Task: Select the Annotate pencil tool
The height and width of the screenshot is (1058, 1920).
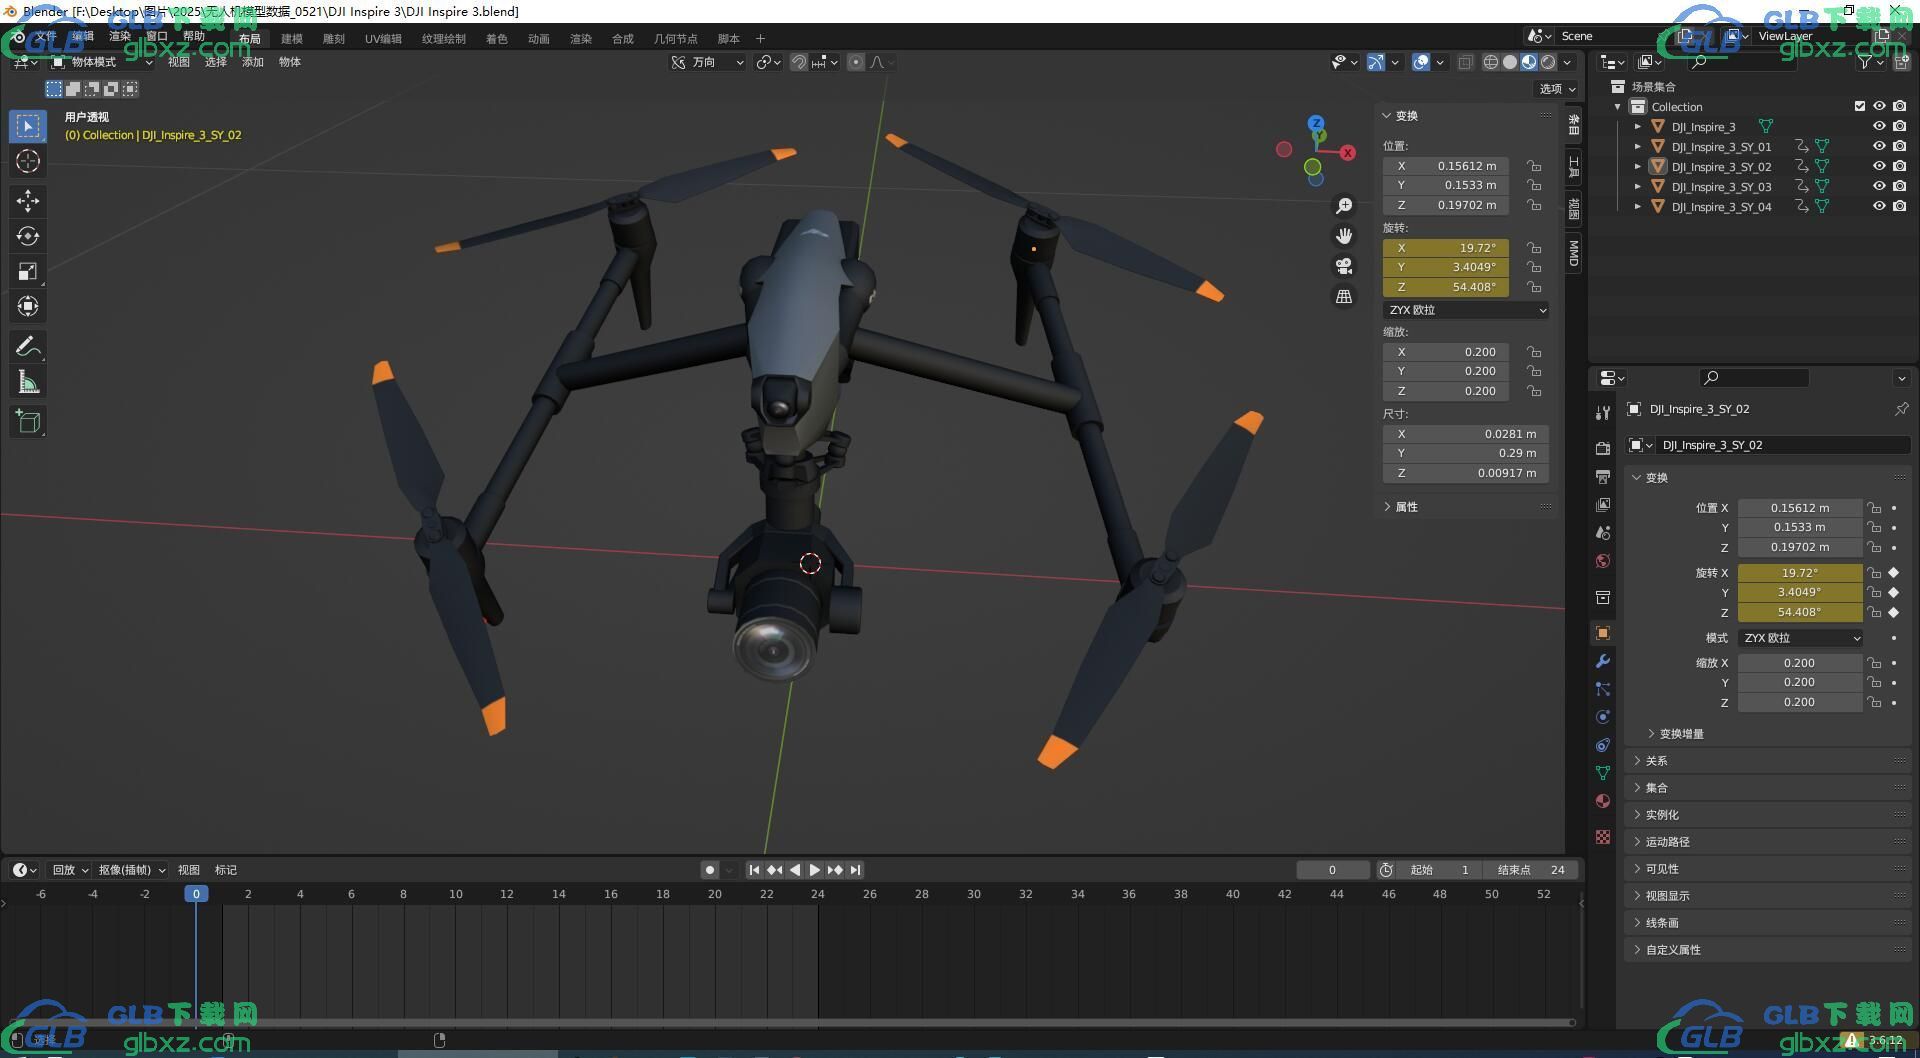Action: [x=28, y=347]
